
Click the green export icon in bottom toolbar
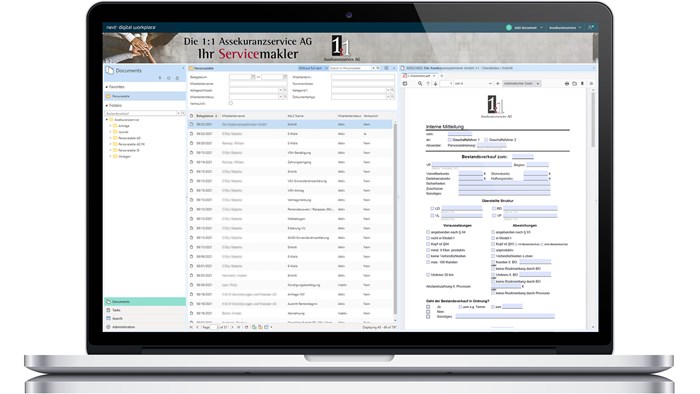tap(254, 327)
